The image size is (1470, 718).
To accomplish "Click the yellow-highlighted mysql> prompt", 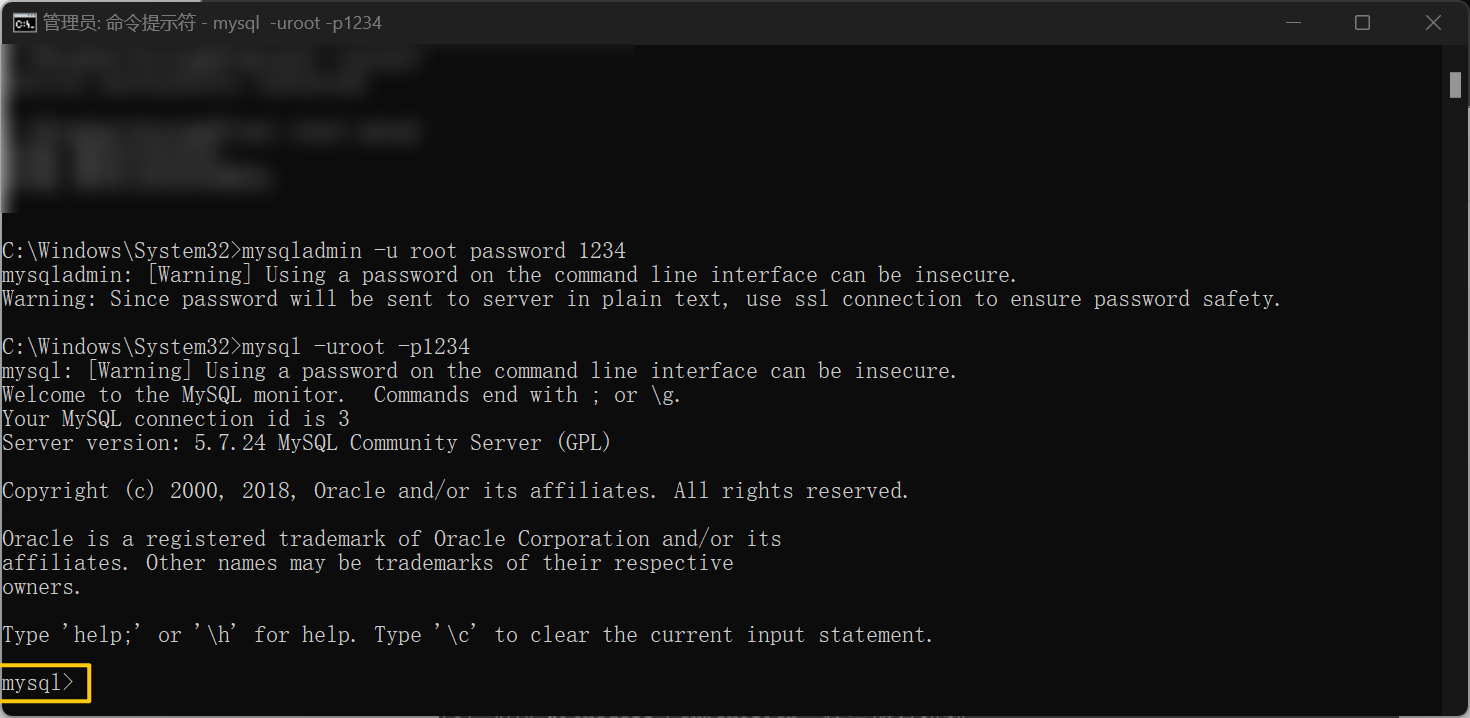I will [42, 683].
